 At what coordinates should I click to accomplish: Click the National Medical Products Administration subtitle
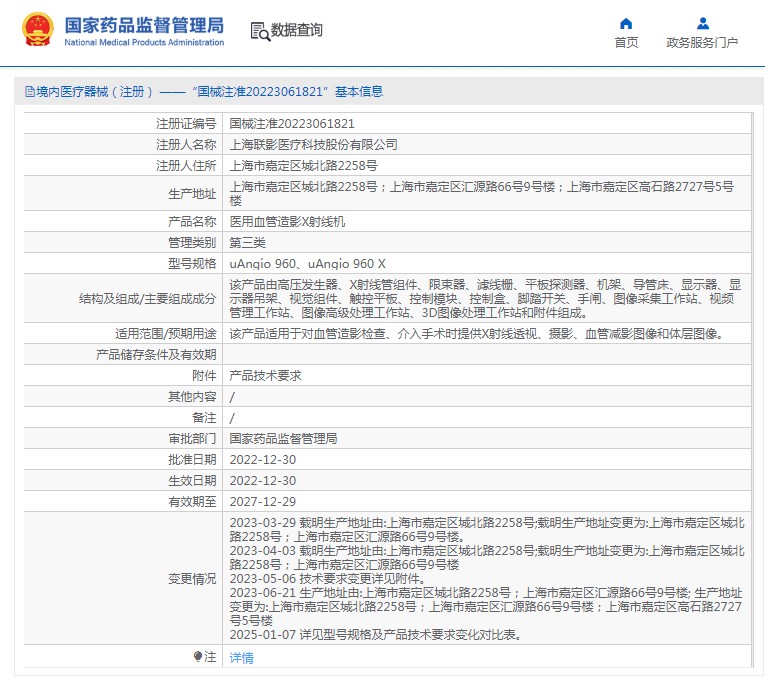(144, 42)
